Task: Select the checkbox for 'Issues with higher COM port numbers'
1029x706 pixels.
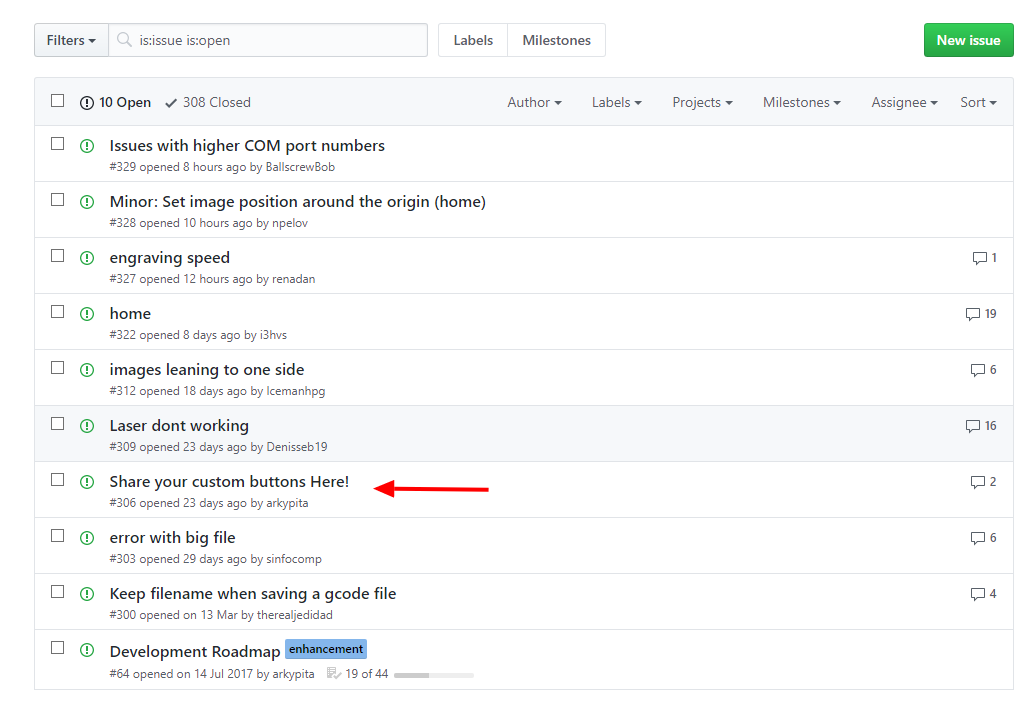Action: pos(58,144)
